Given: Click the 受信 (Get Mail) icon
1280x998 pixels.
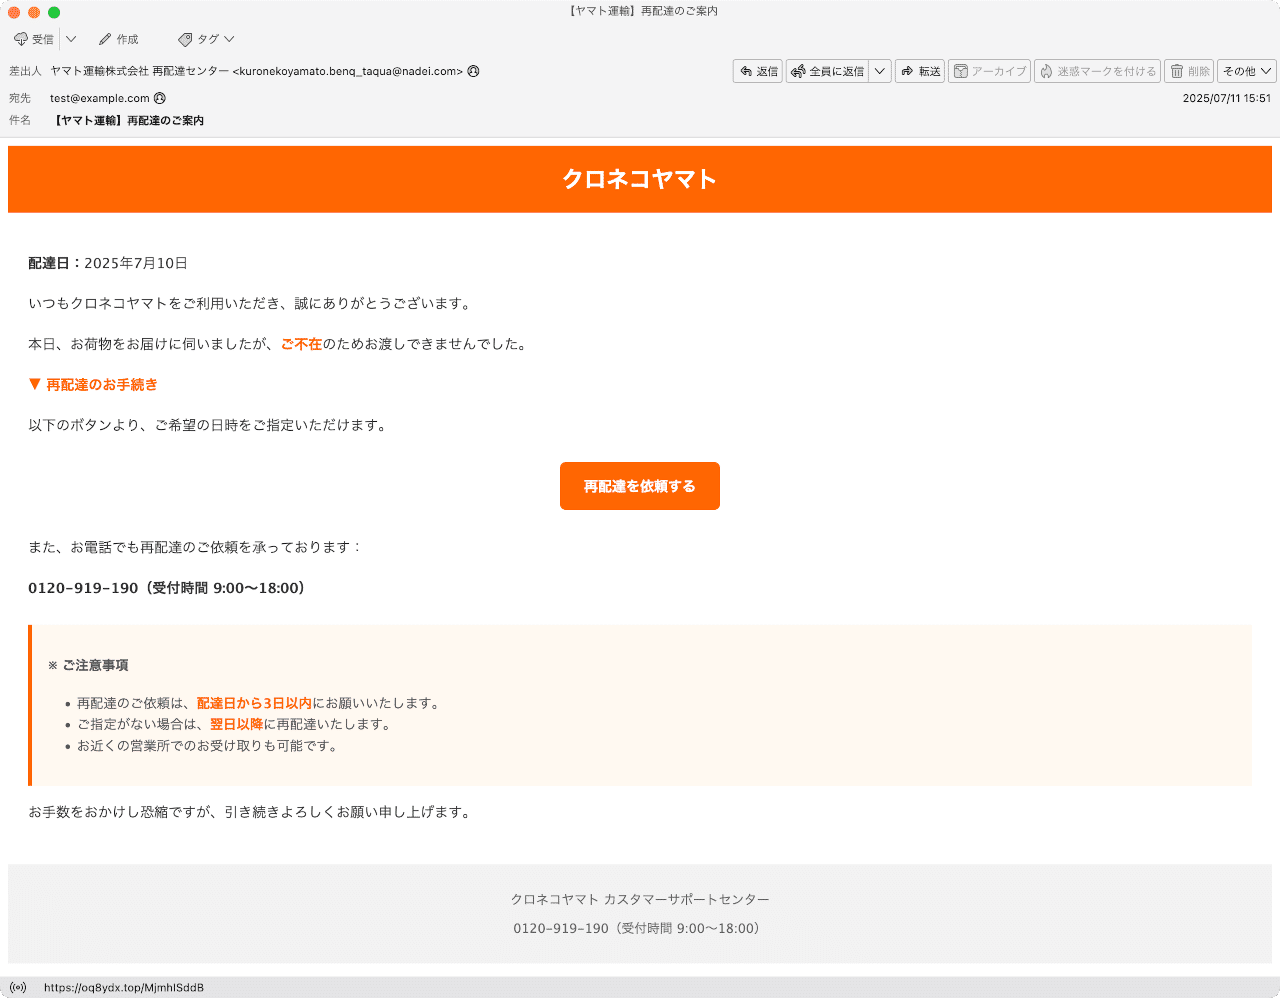Looking at the screenshot, I should click(22, 39).
